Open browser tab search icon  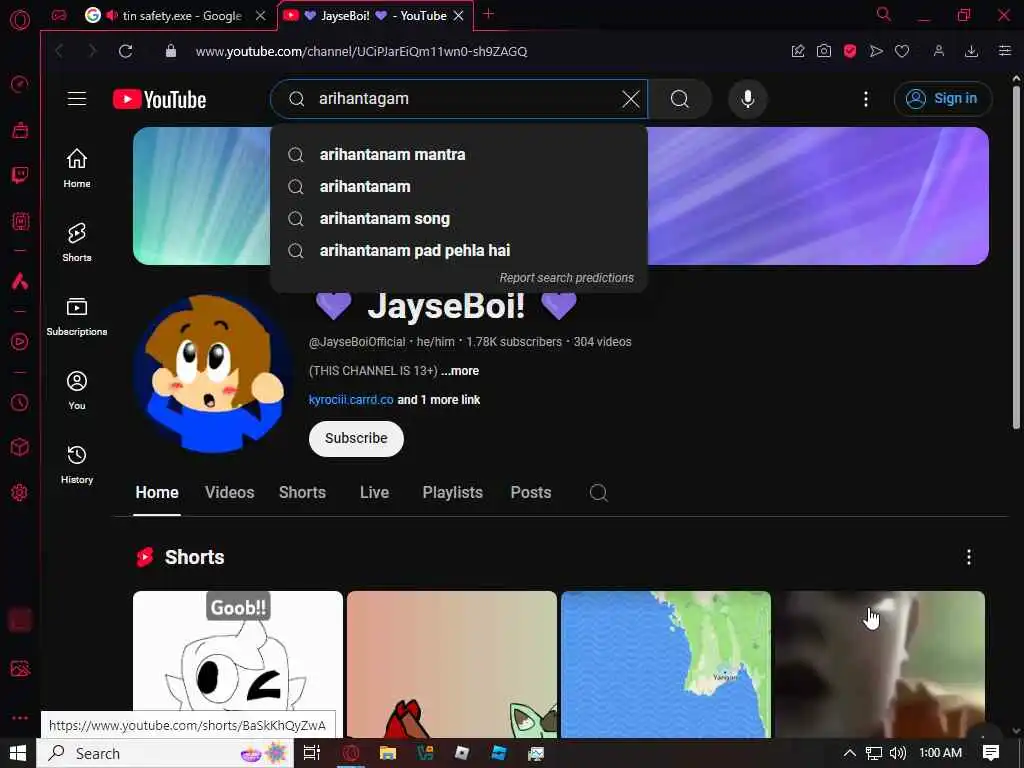[883, 14]
